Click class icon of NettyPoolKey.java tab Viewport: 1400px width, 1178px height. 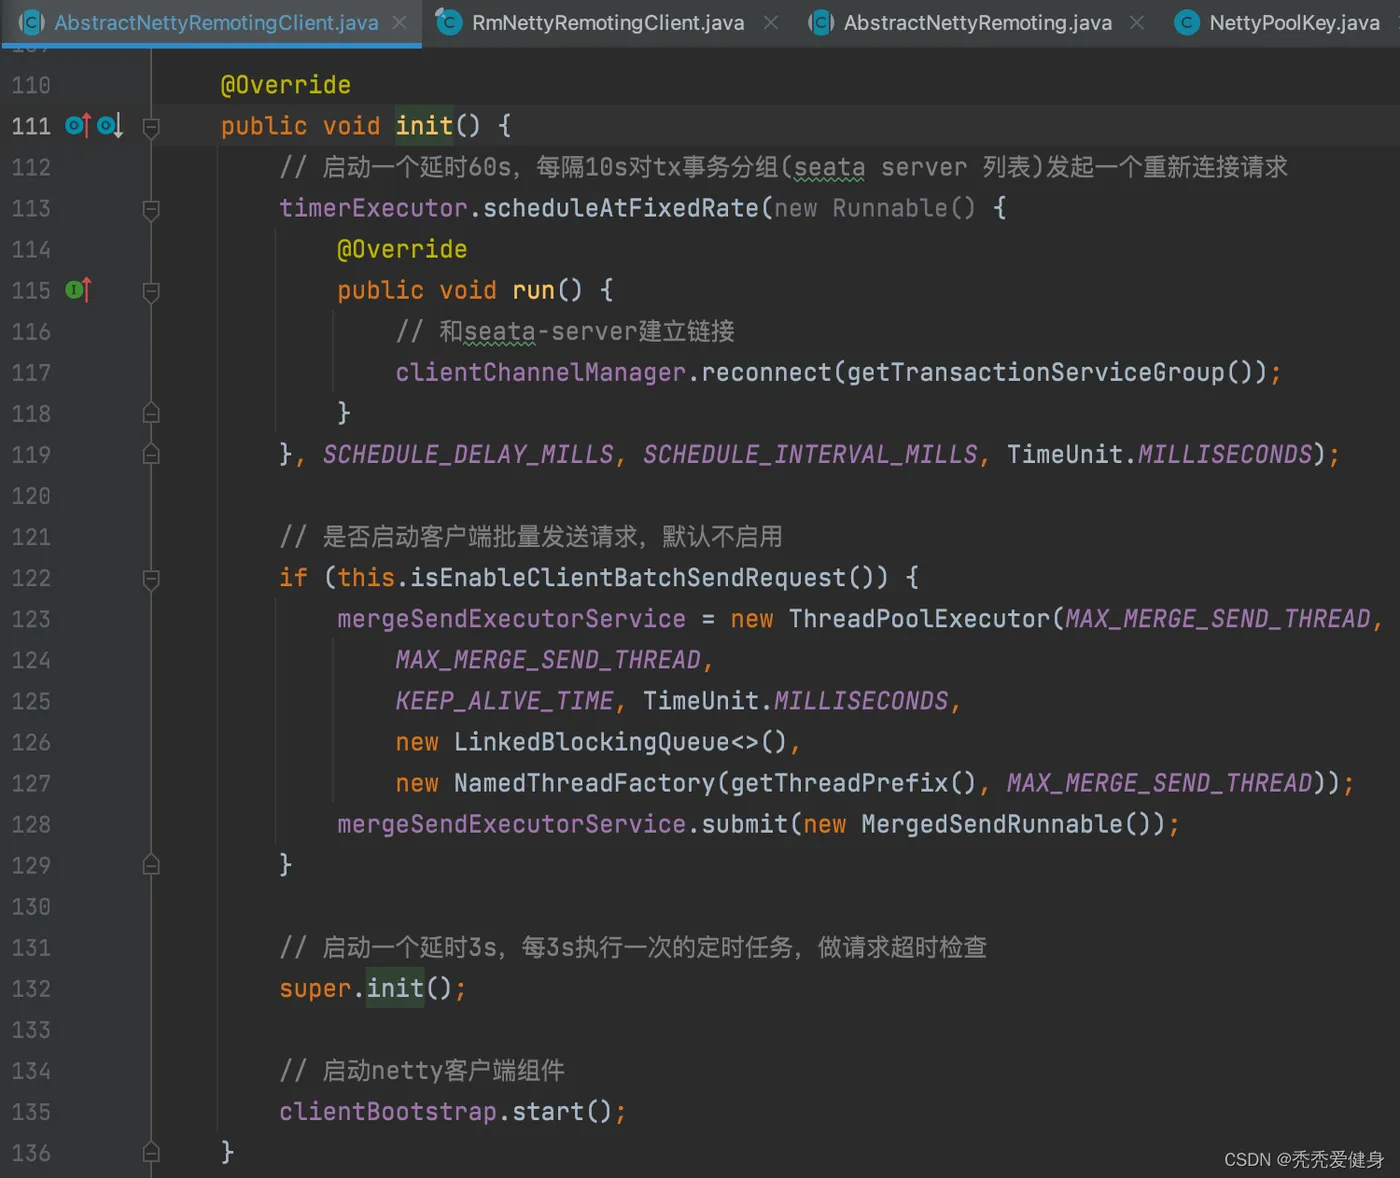(x=1187, y=22)
